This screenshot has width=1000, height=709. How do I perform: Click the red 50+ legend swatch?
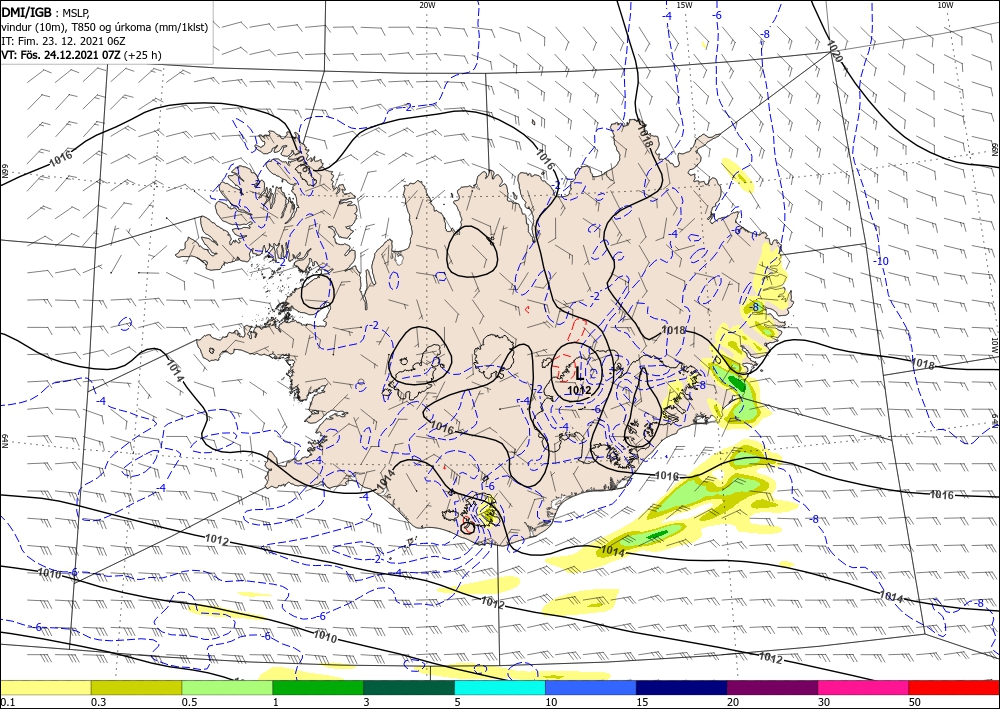(x=954, y=687)
